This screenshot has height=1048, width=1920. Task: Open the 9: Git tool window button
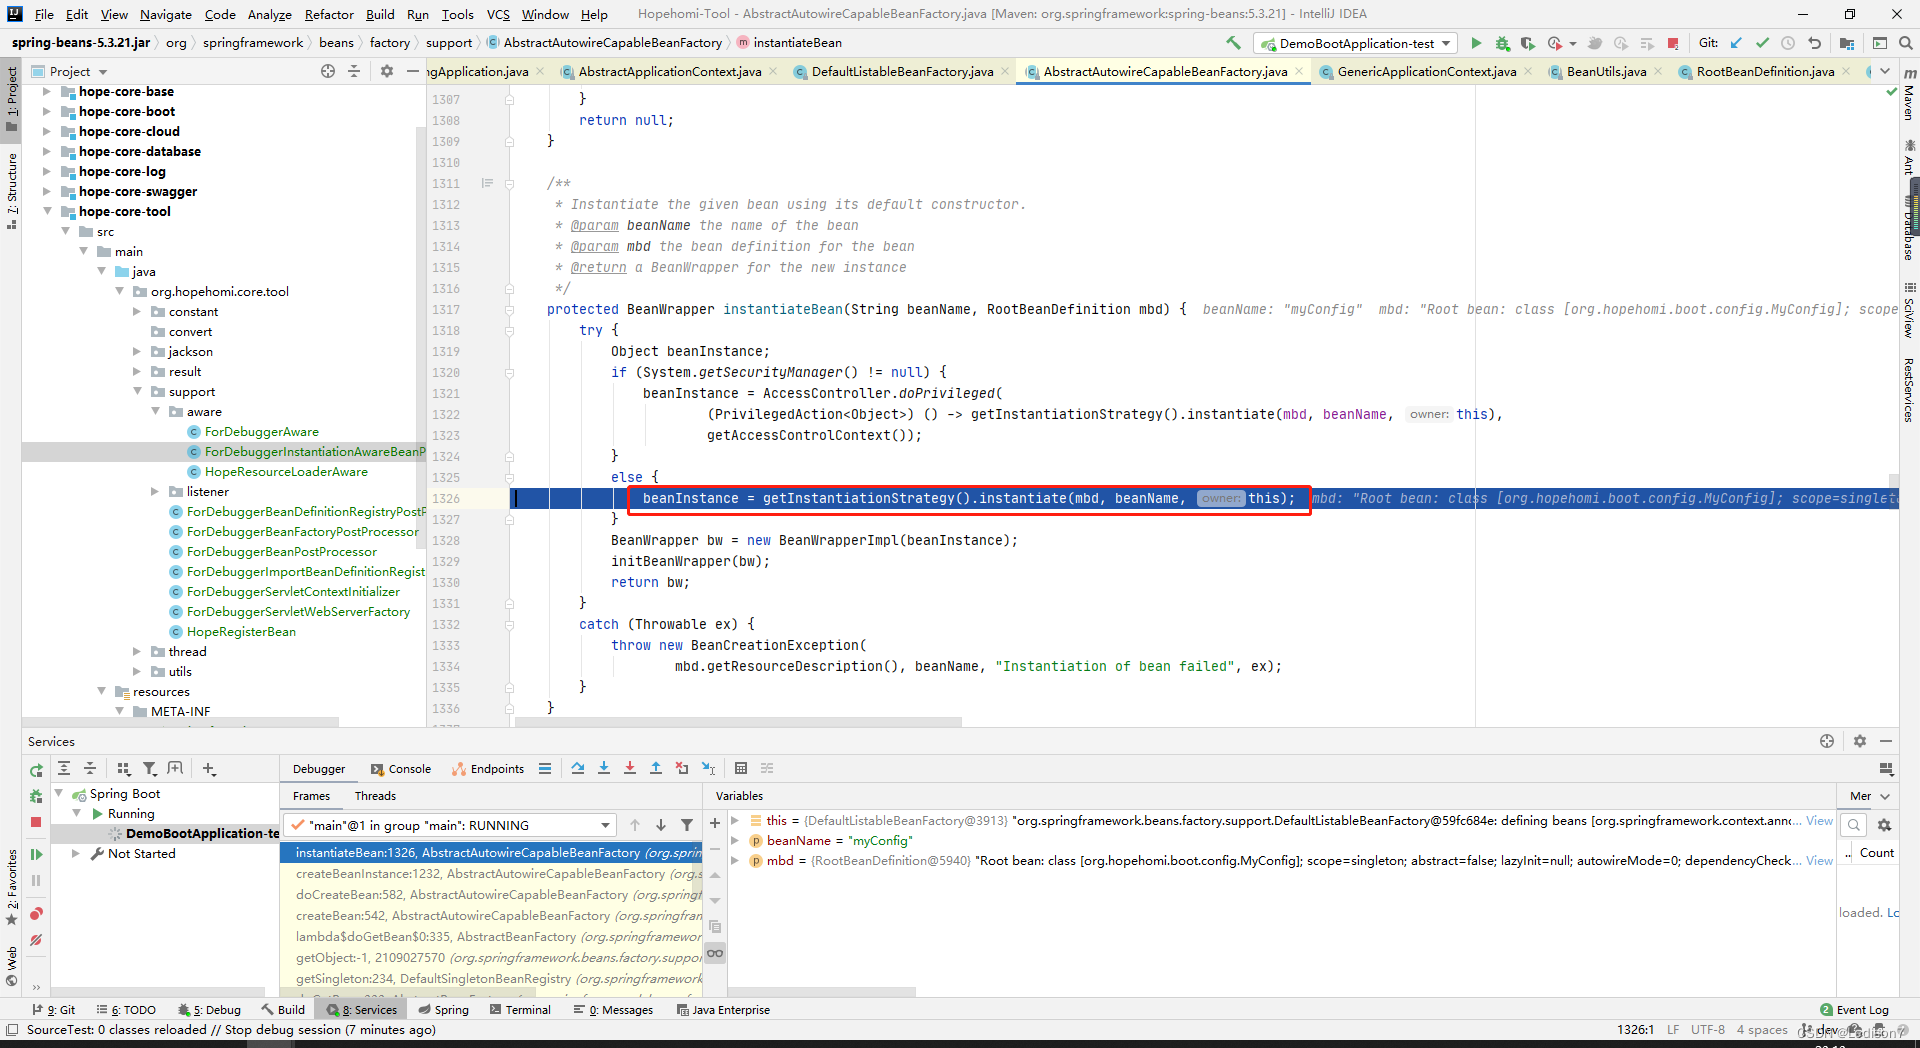coord(54,1010)
